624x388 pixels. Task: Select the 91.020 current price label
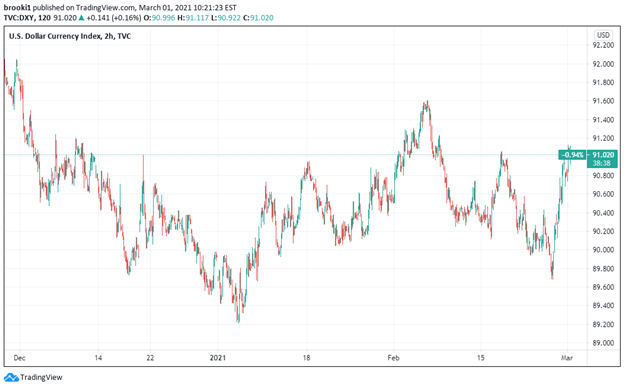603,155
